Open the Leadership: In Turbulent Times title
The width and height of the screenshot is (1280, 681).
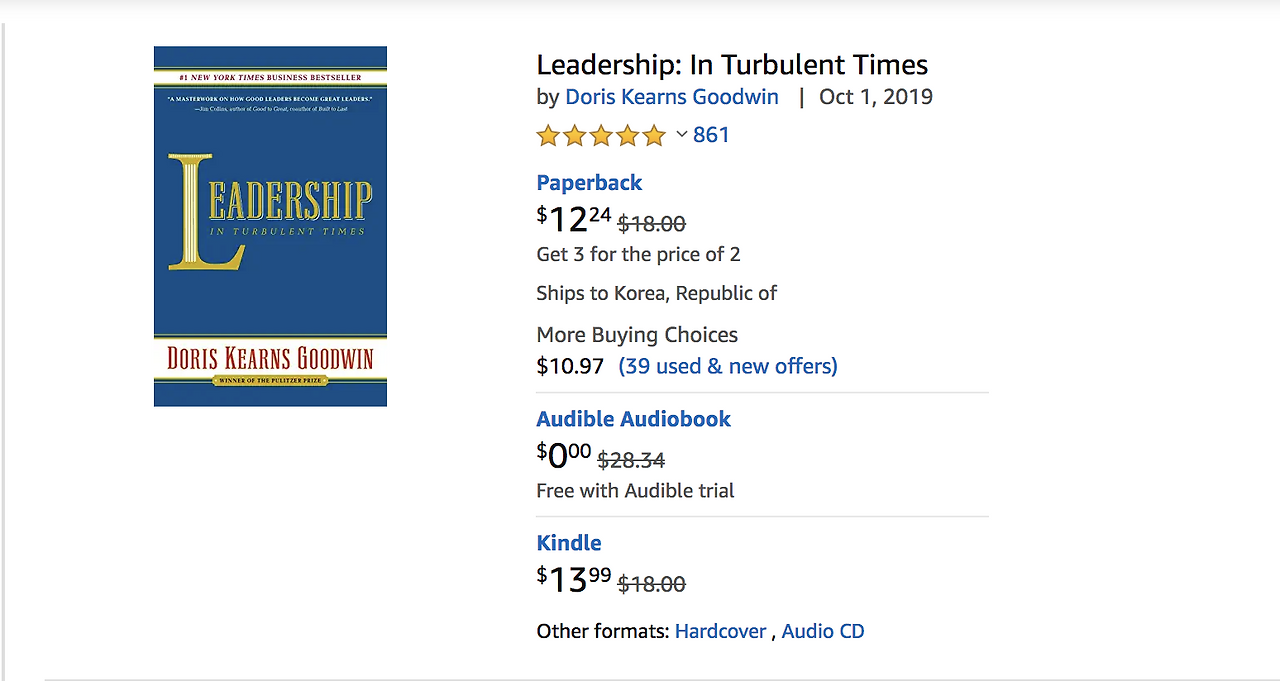point(732,65)
